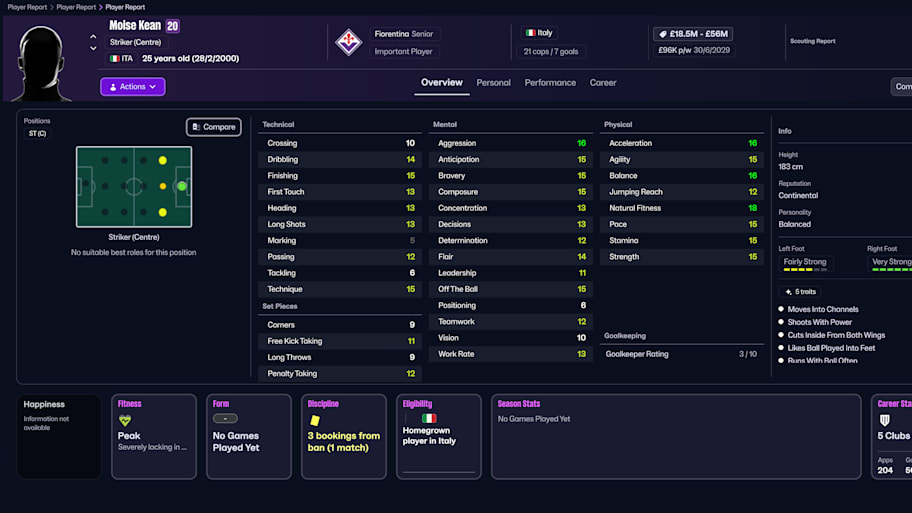Click the Italian flag next to ITA

point(115,59)
